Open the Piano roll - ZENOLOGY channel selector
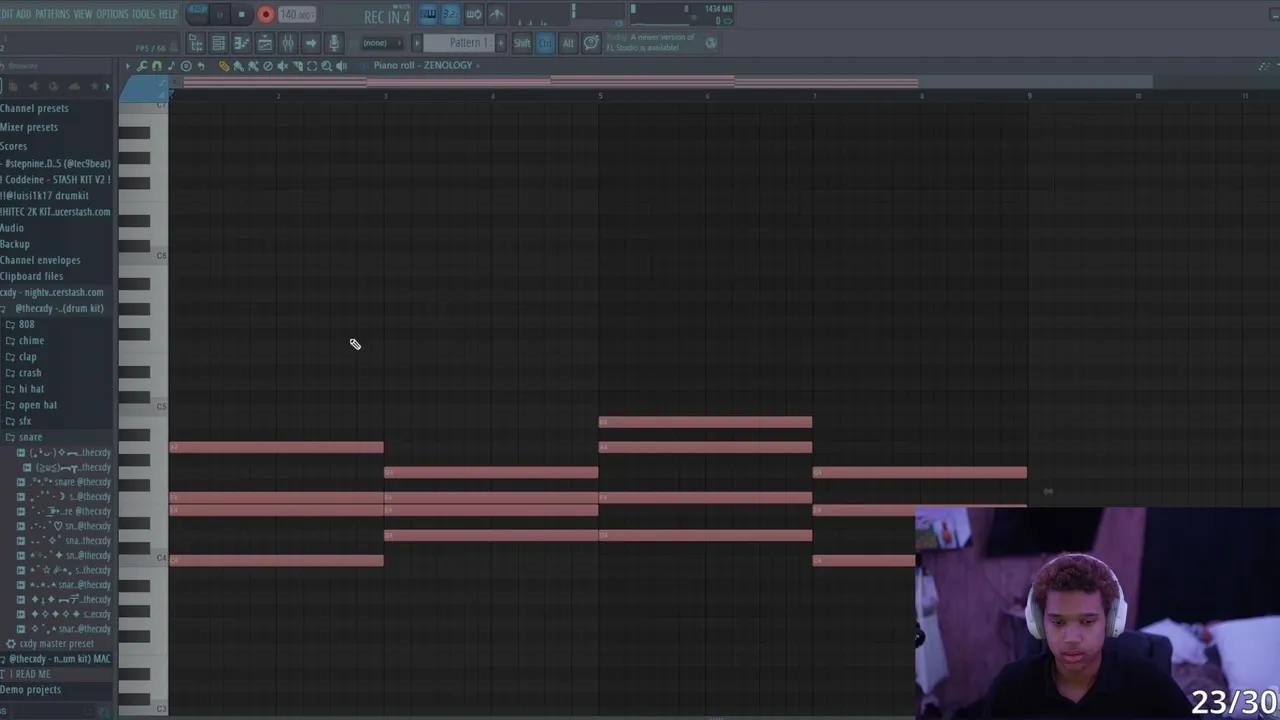The image size is (1280, 720). (x=423, y=66)
